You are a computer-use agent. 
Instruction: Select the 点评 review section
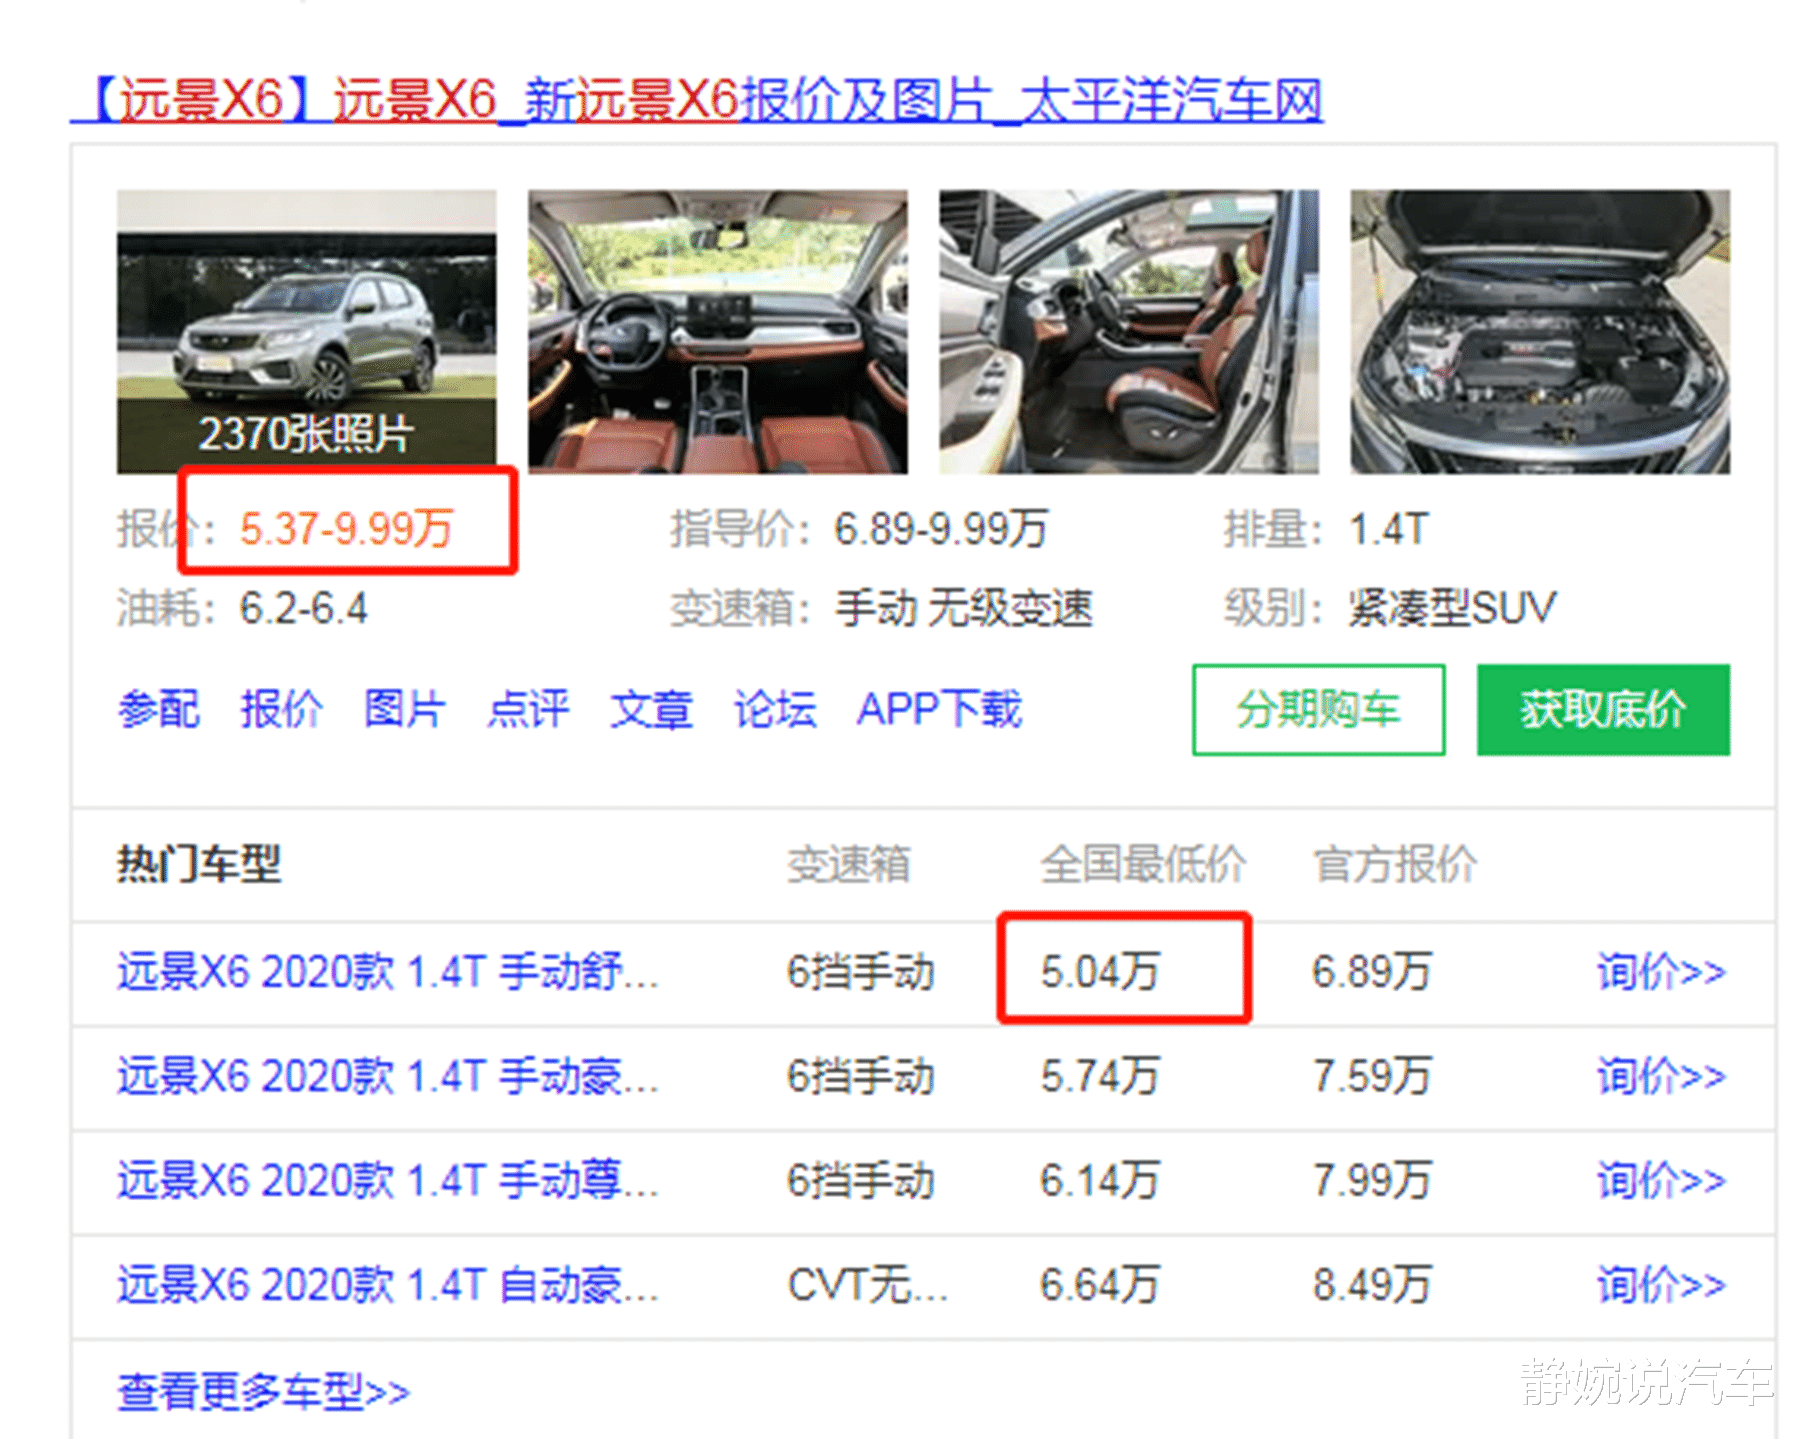click(x=527, y=710)
